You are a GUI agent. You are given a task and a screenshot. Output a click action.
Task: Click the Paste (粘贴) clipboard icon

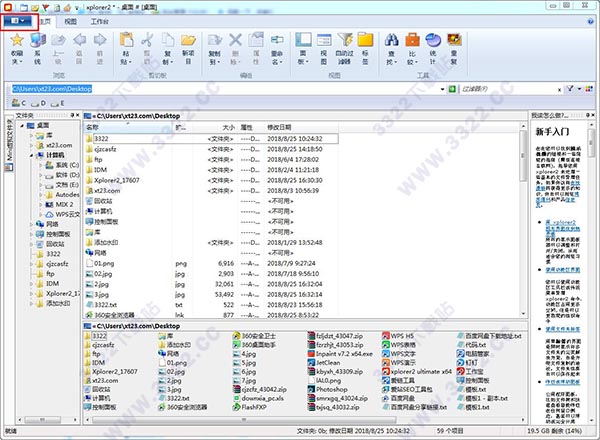pyautogui.click(x=126, y=40)
